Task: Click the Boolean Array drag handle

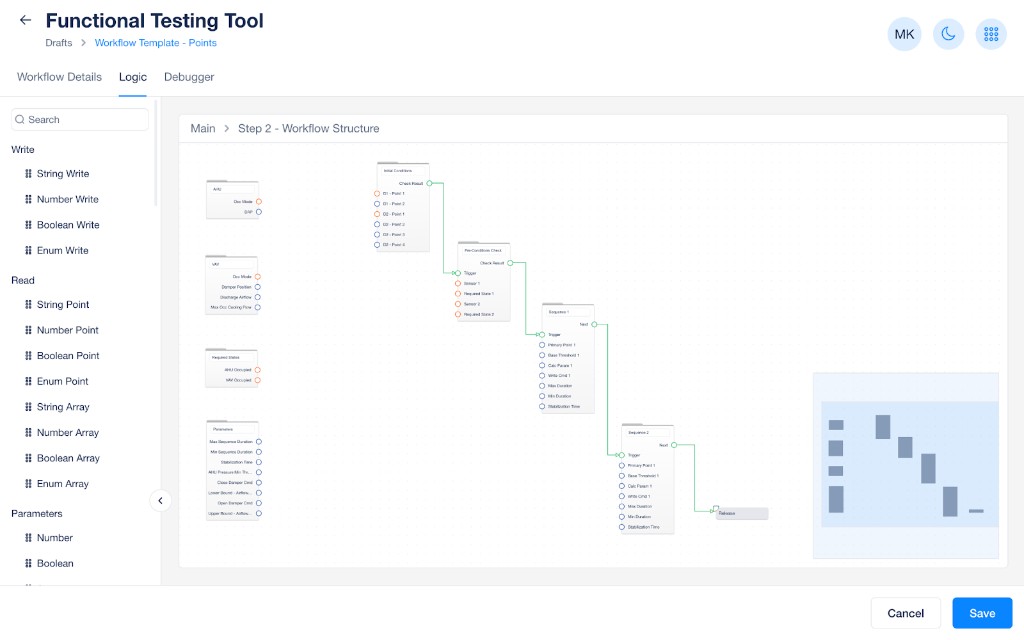Action: pyautogui.click(x=28, y=458)
